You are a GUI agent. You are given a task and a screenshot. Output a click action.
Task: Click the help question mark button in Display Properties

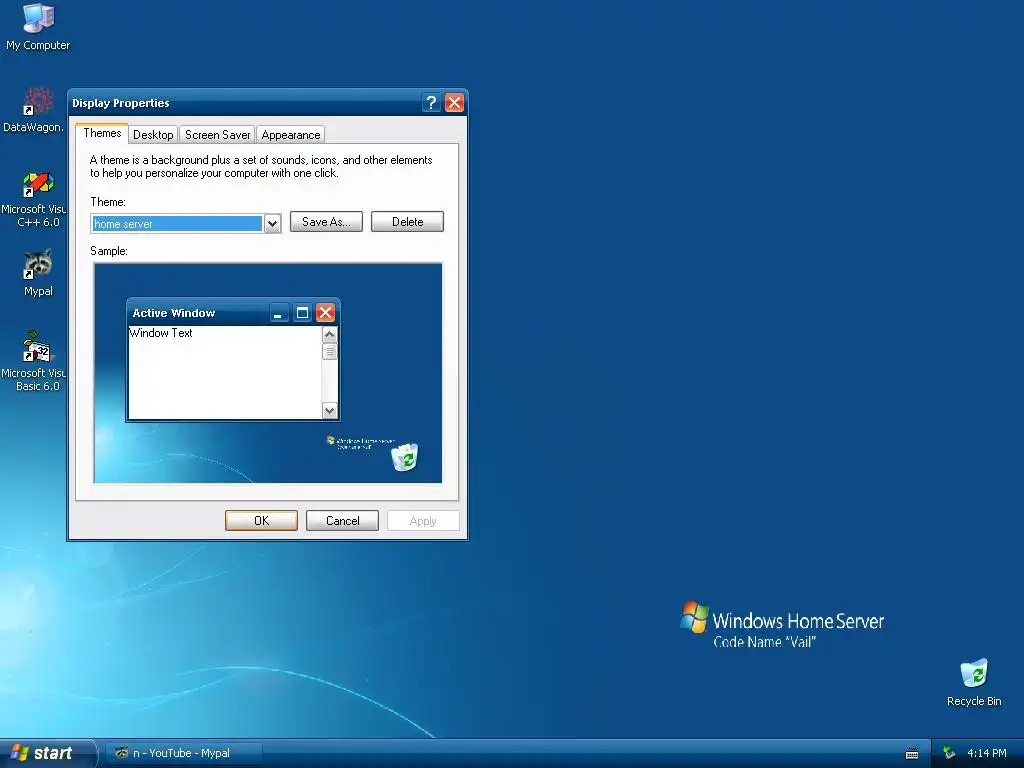[x=431, y=103]
